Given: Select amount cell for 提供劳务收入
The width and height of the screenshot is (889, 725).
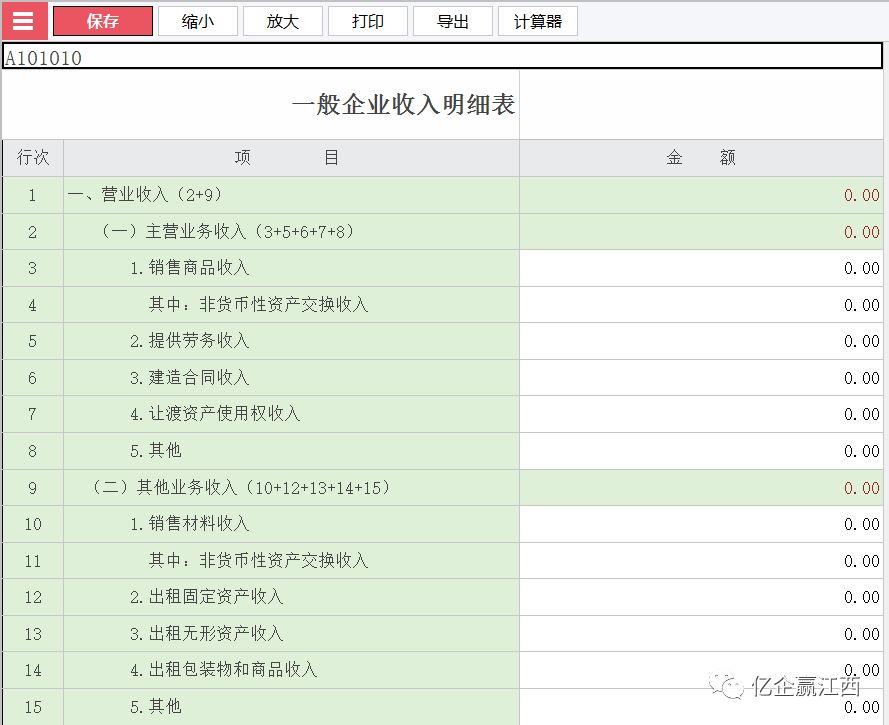Looking at the screenshot, I should pyautogui.click(x=701, y=341).
